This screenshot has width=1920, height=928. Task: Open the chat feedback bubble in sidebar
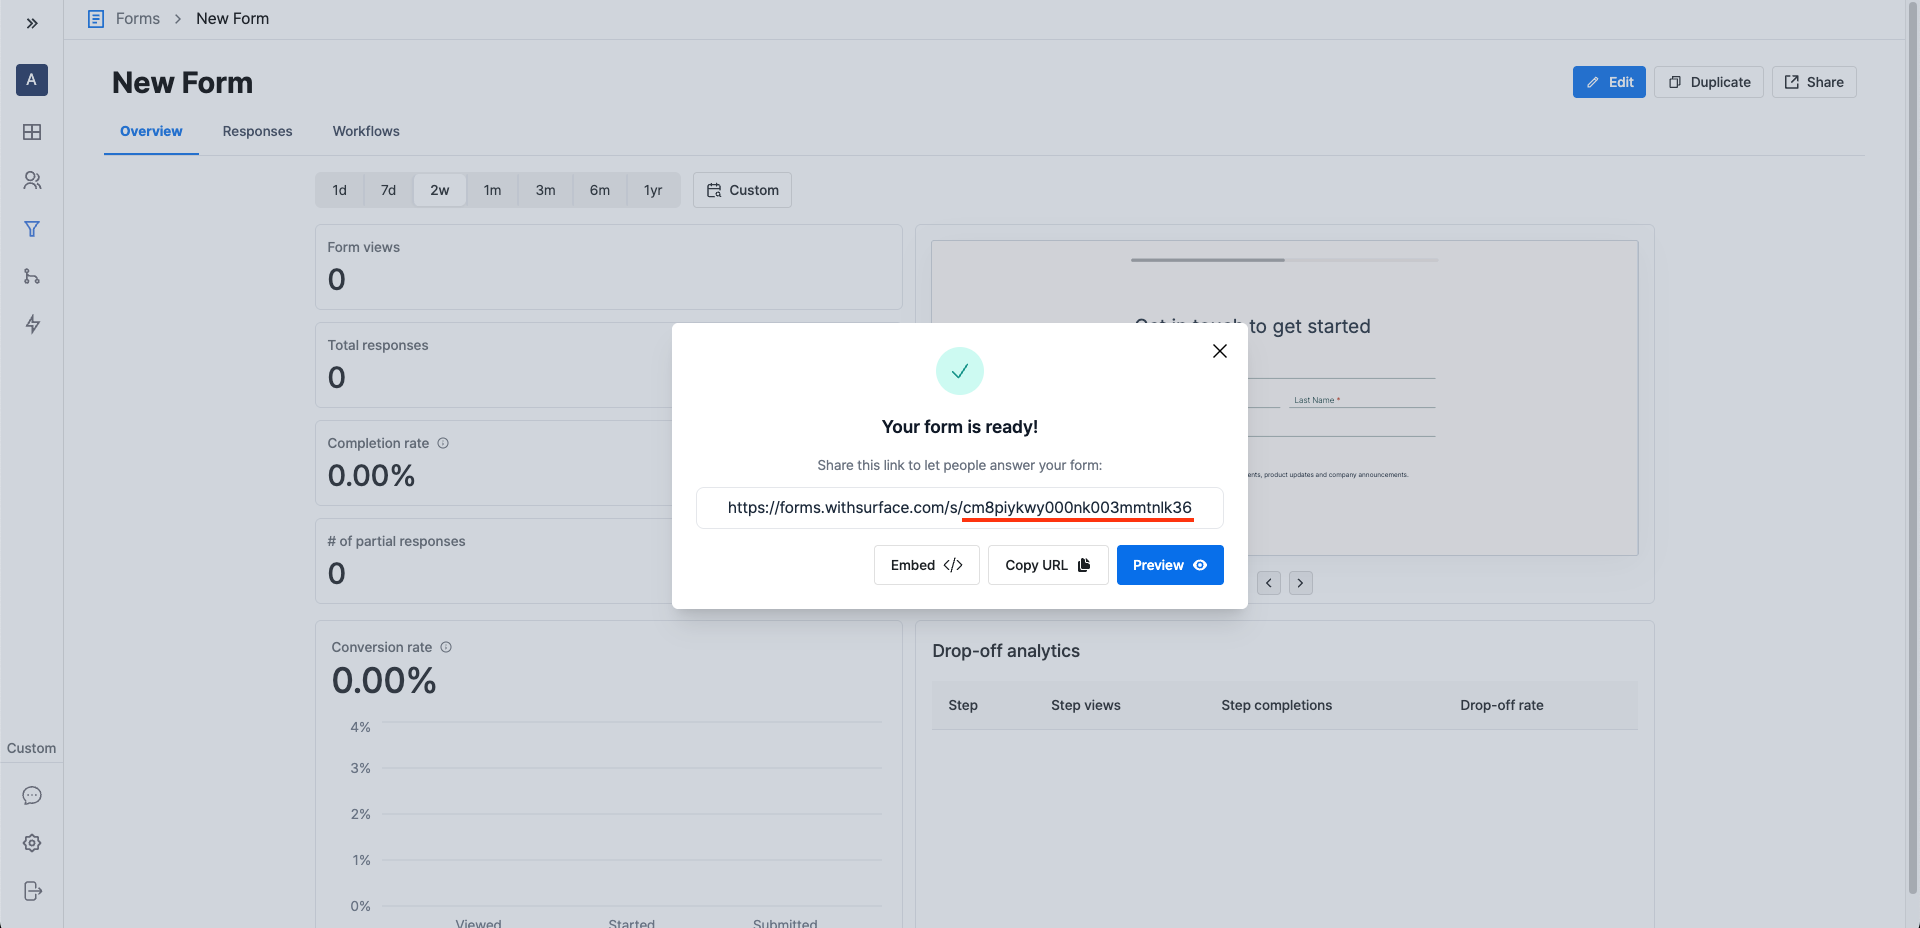[x=32, y=795]
